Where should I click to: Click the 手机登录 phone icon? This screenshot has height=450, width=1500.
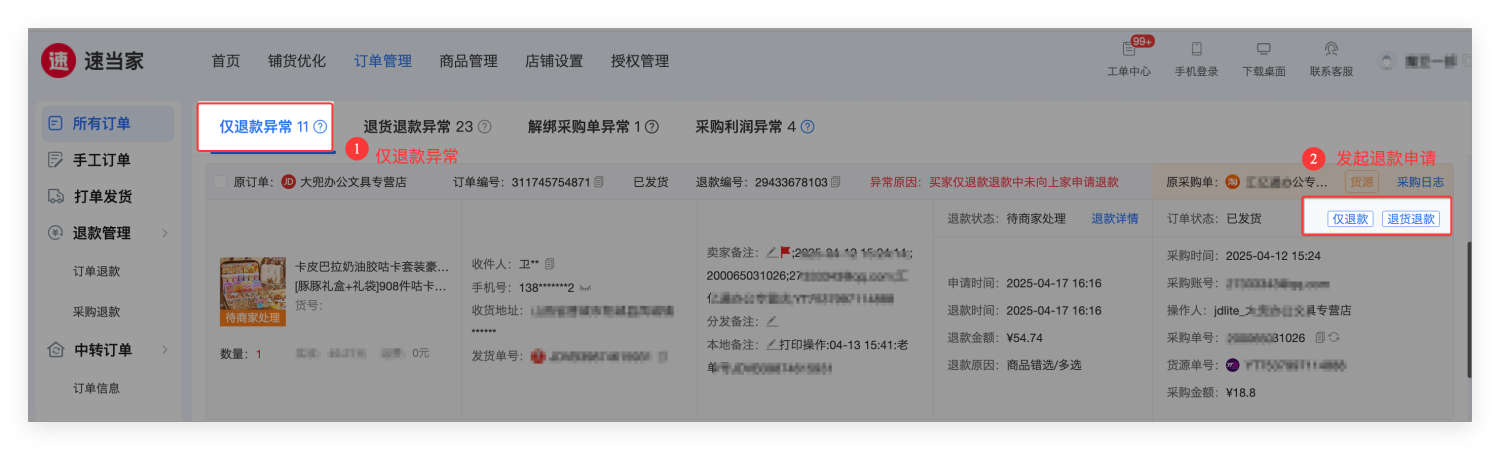1196,50
